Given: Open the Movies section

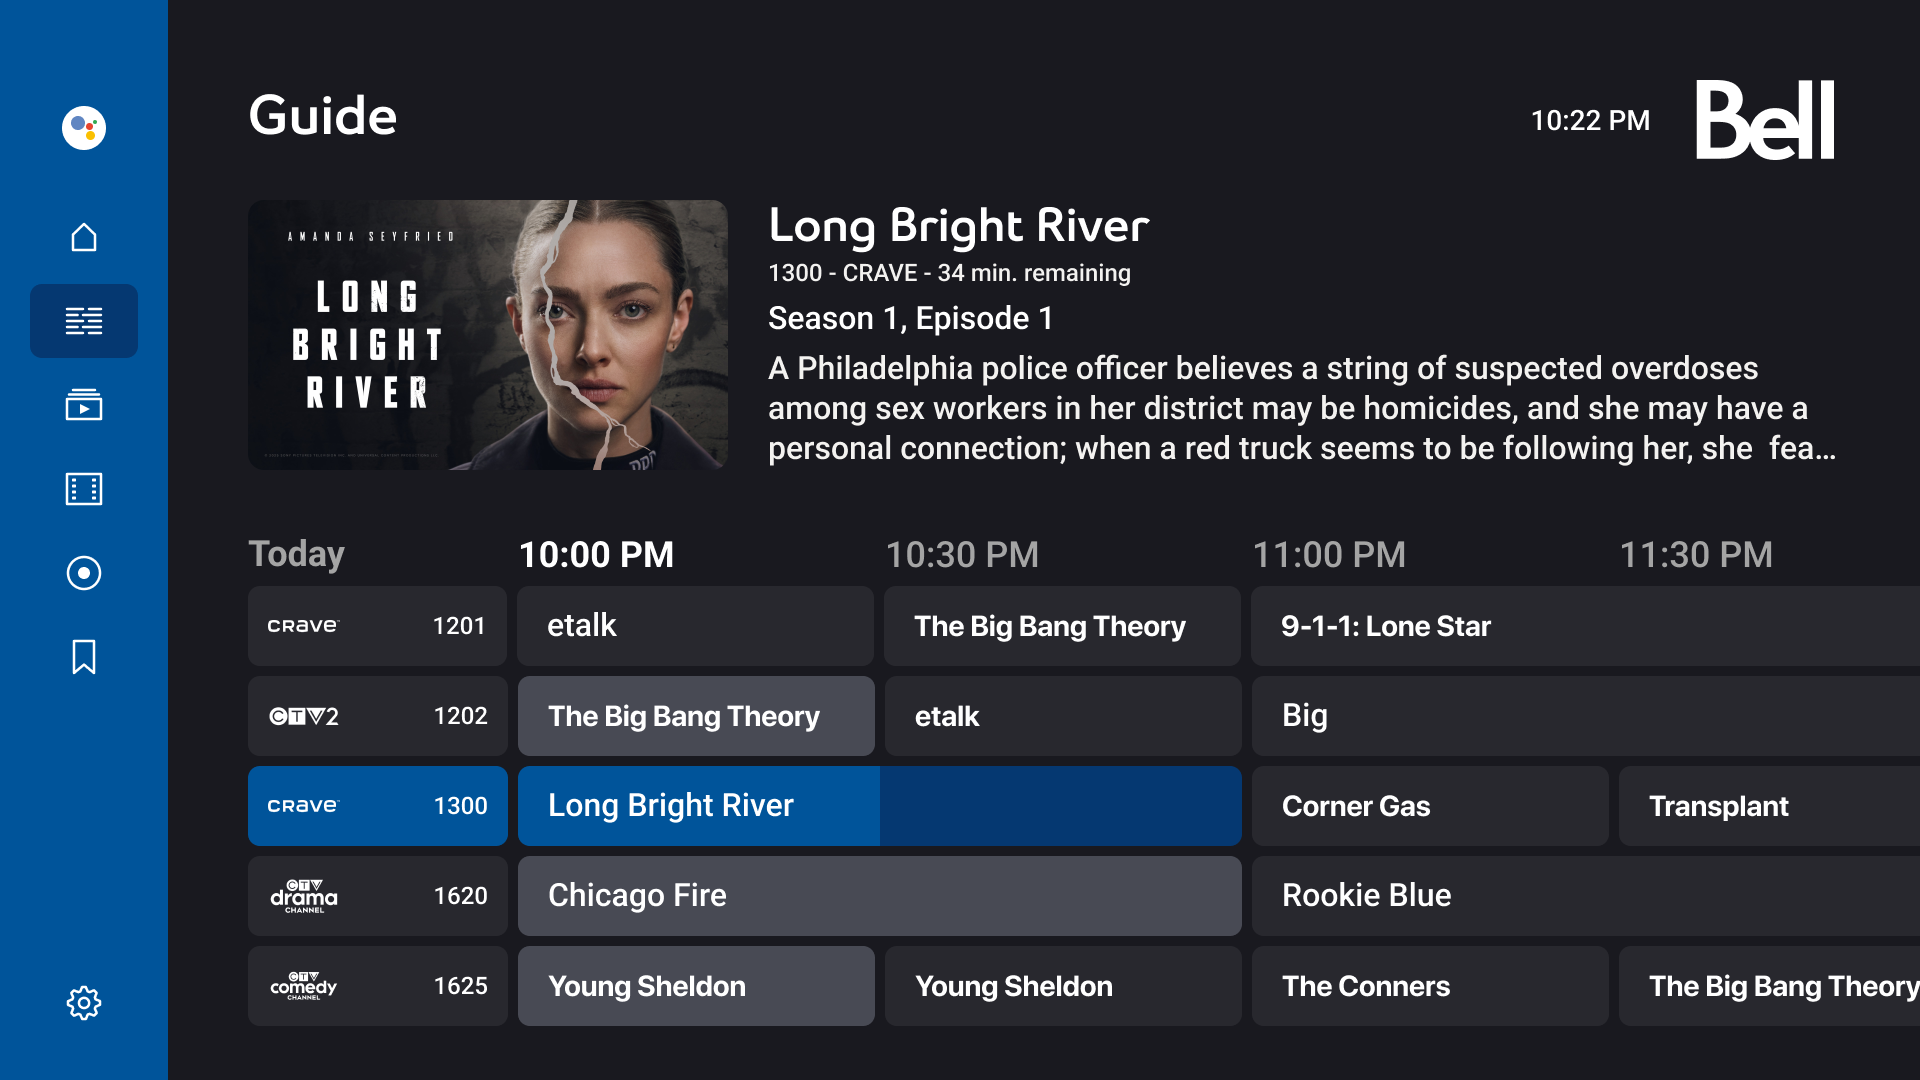Looking at the screenshot, I should point(83,489).
